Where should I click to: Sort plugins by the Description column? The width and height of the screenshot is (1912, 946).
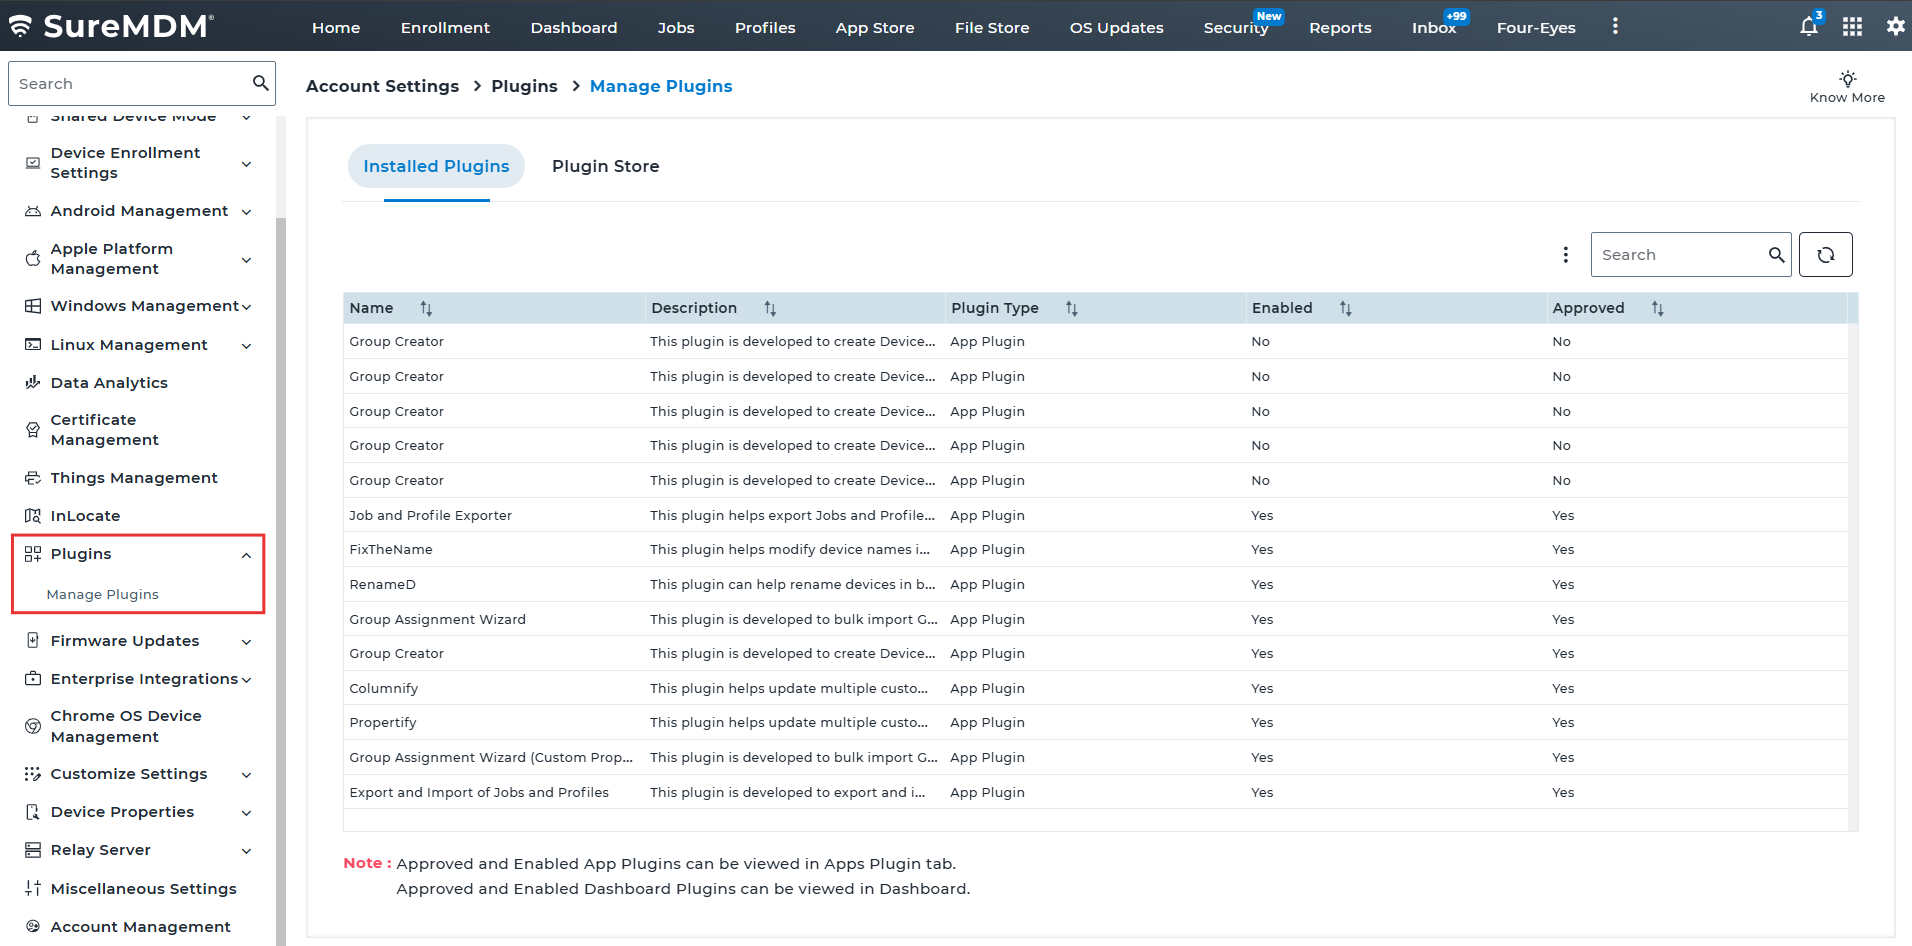coord(770,308)
